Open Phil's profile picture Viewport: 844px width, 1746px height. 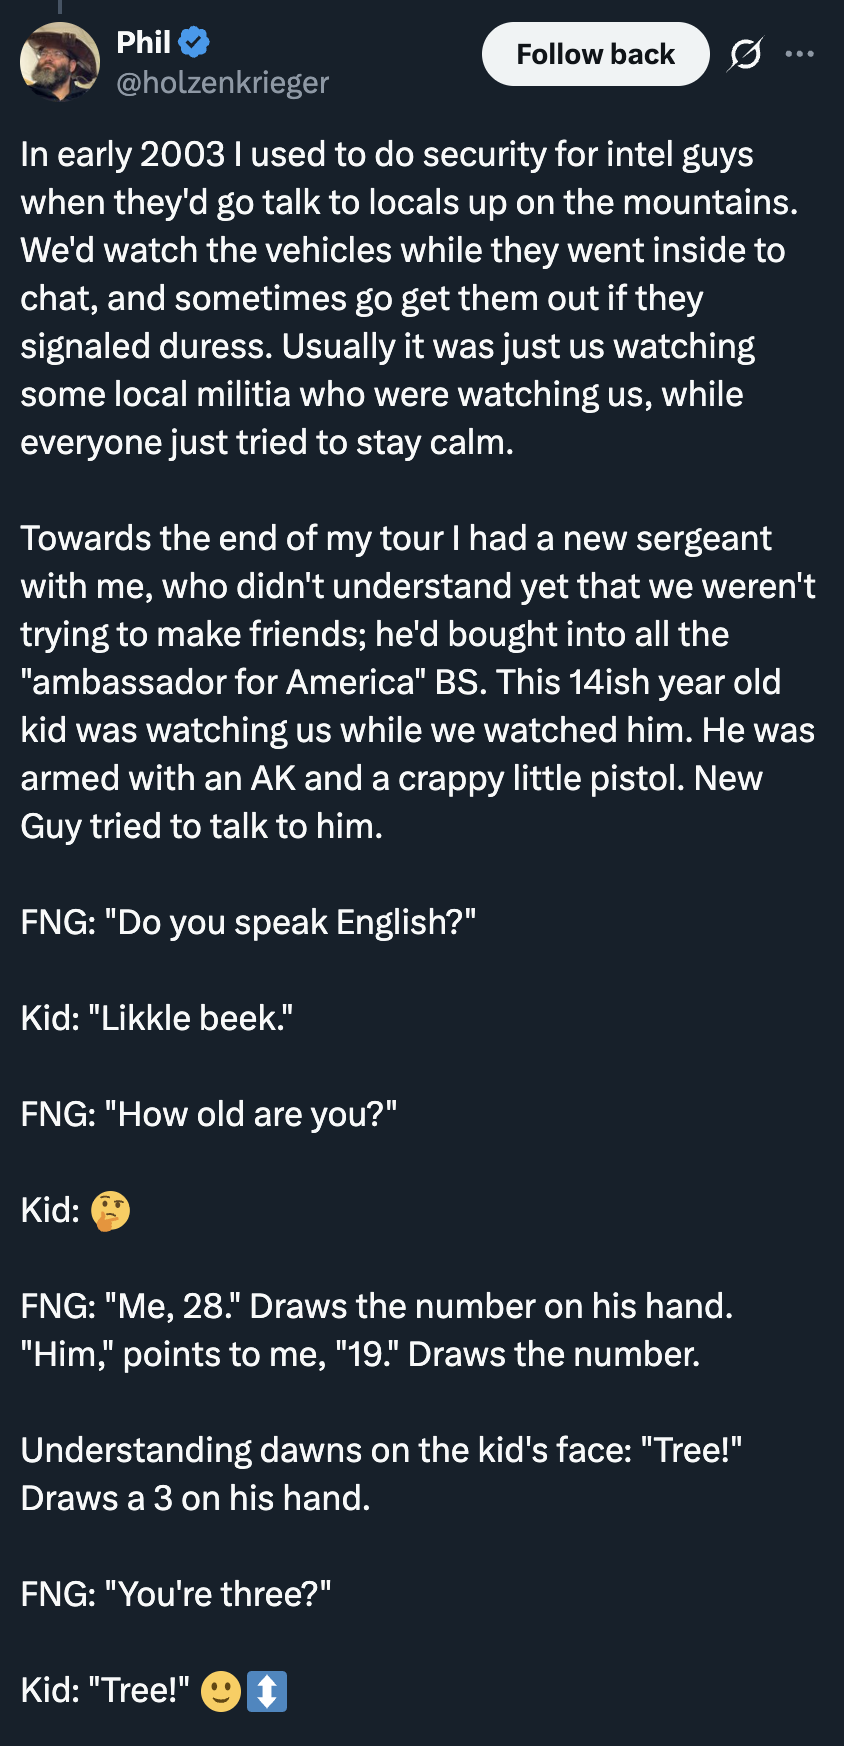click(x=59, y=61)
